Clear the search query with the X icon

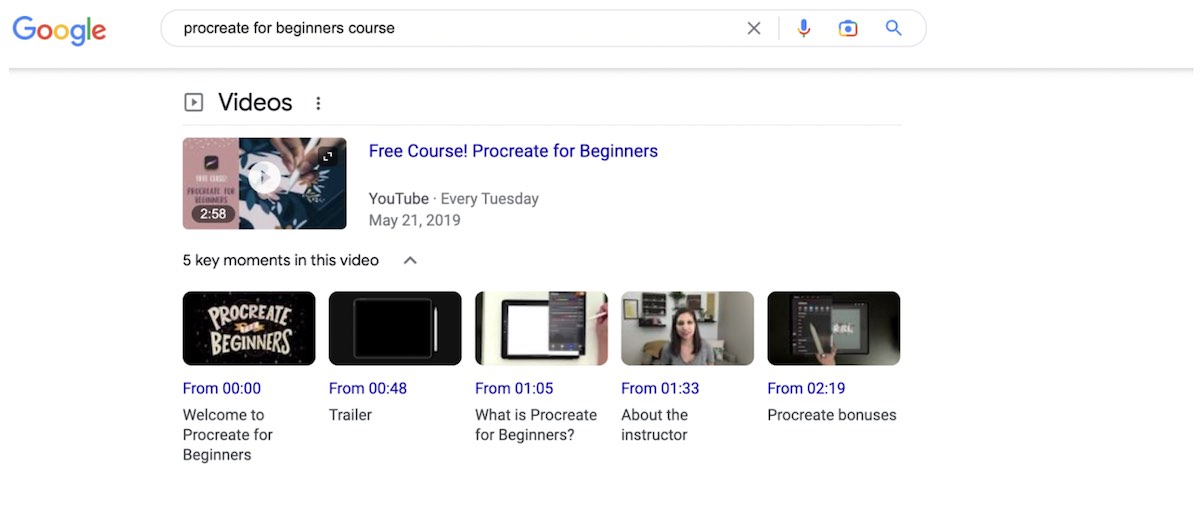coord(754,29)
